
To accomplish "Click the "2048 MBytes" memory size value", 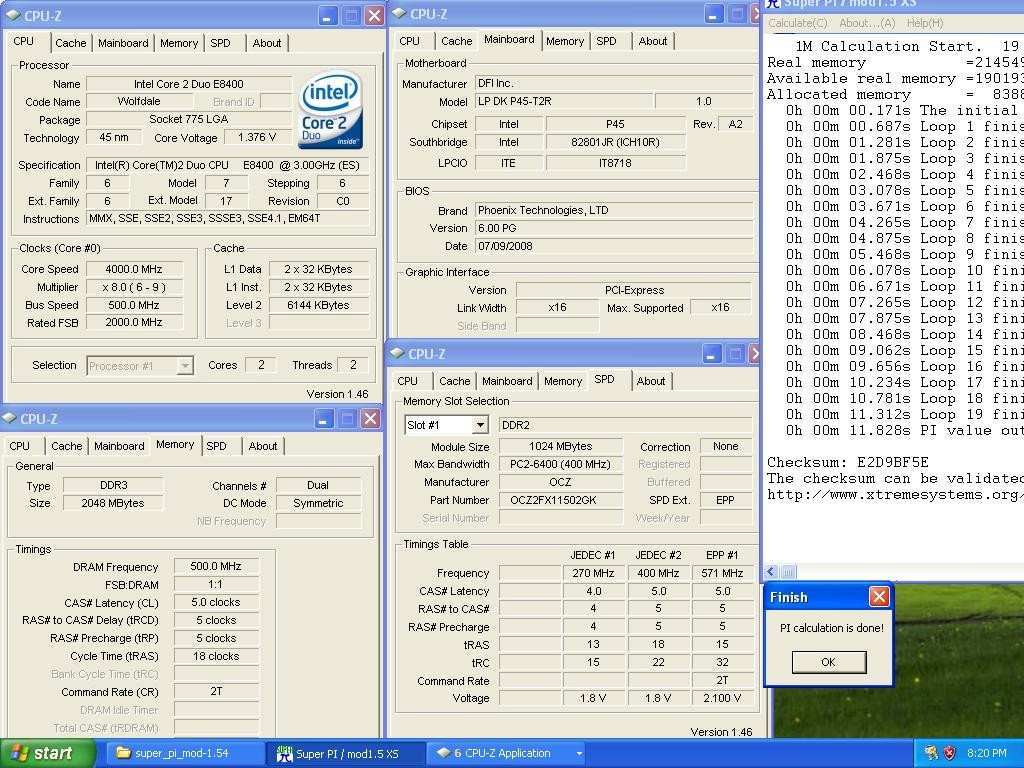I will click(x=113, y=503).
